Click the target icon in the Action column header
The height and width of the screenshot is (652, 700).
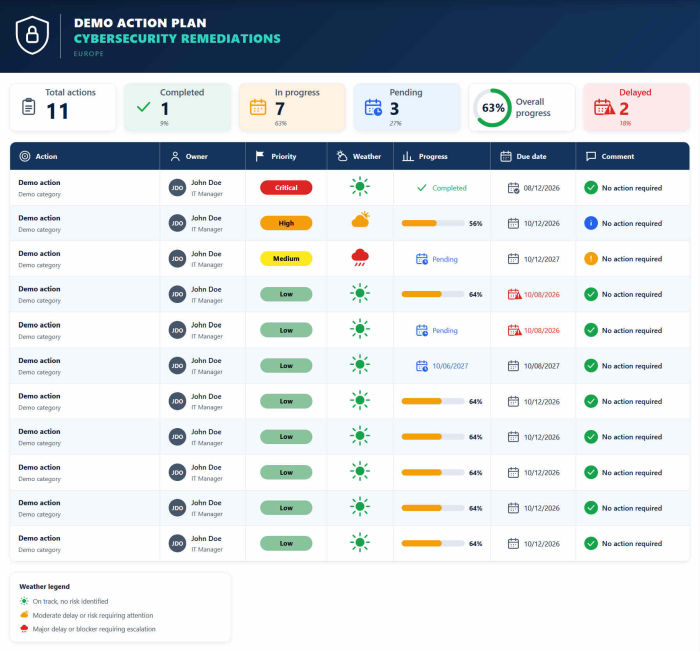[25, 156]
